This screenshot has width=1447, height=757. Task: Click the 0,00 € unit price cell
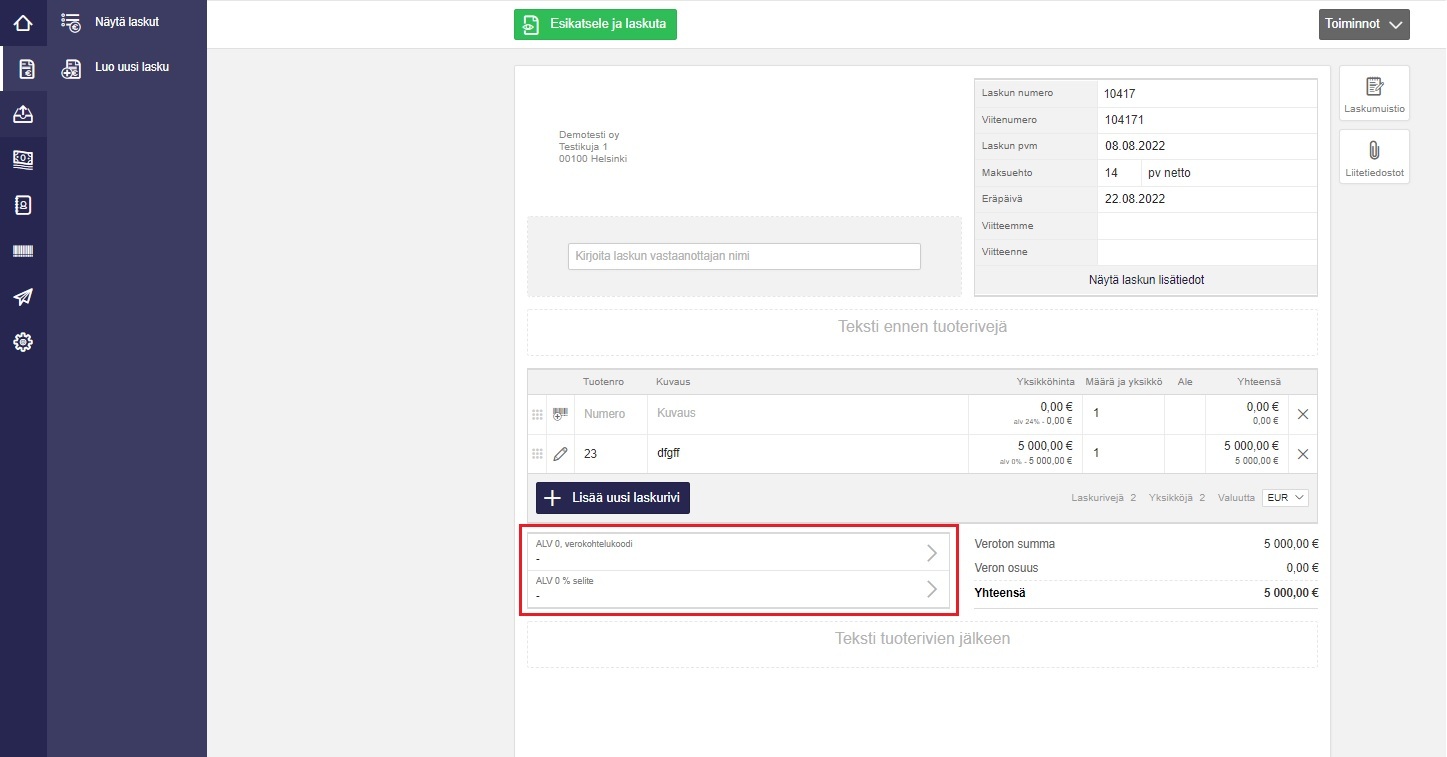point(1024,414)
